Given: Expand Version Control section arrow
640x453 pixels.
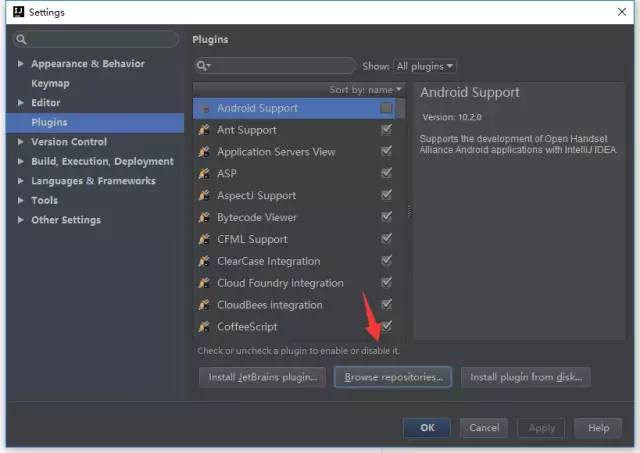Looking at the screenshot, I should (20, 142).
